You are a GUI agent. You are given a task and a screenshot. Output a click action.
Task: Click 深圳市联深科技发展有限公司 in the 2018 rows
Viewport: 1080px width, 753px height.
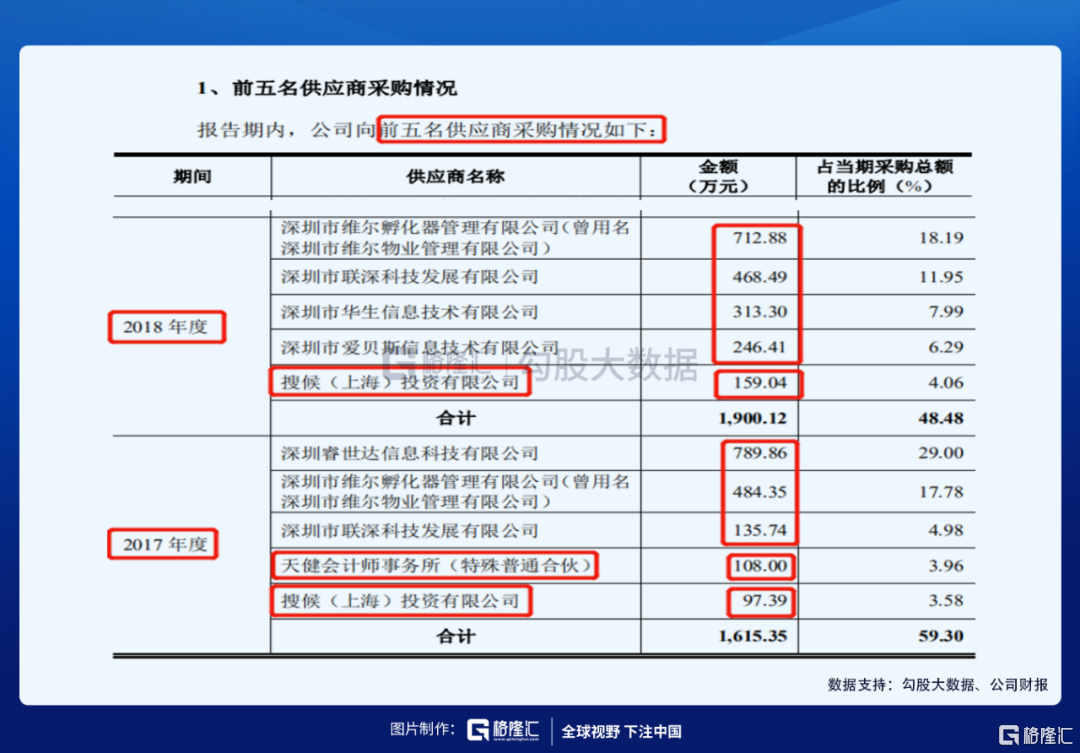[x=409, y=277]
